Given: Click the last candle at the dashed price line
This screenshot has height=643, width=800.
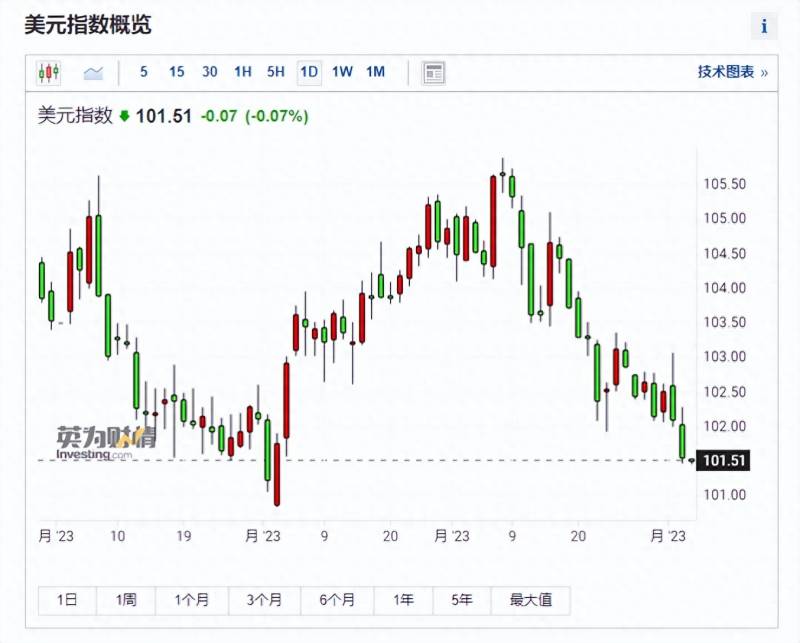Looking at the screenshot, I should click(x=692, y=461).
